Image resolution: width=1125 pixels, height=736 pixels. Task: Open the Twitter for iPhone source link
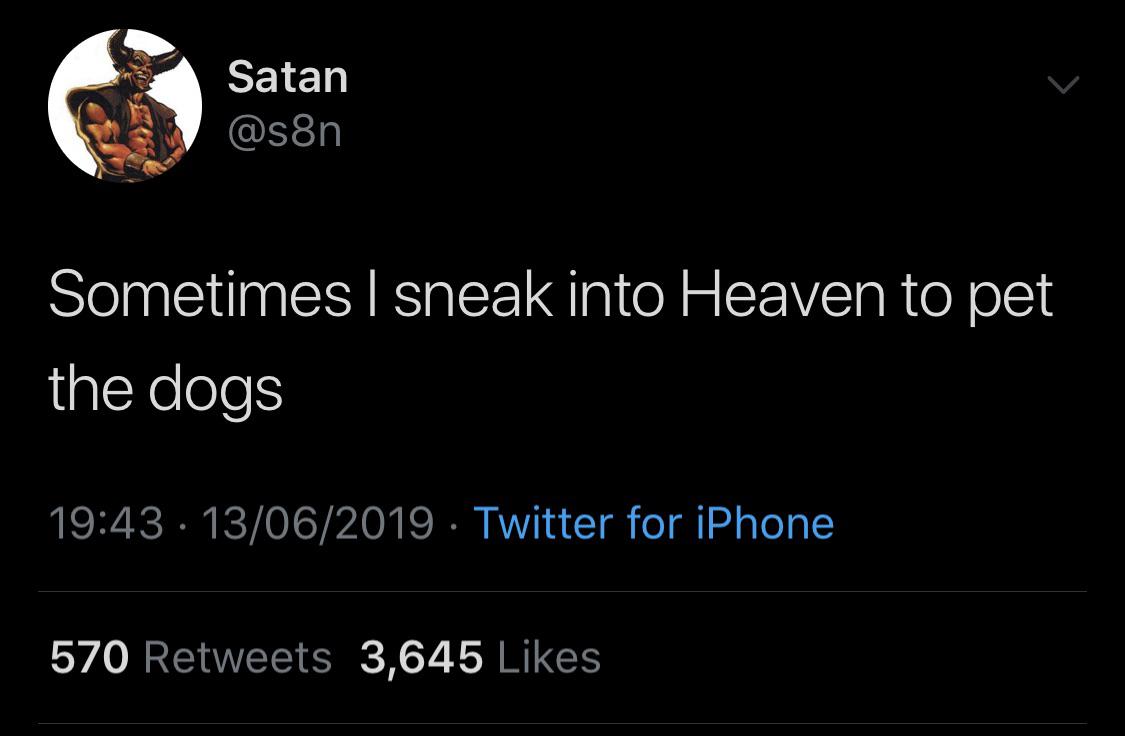652,523
